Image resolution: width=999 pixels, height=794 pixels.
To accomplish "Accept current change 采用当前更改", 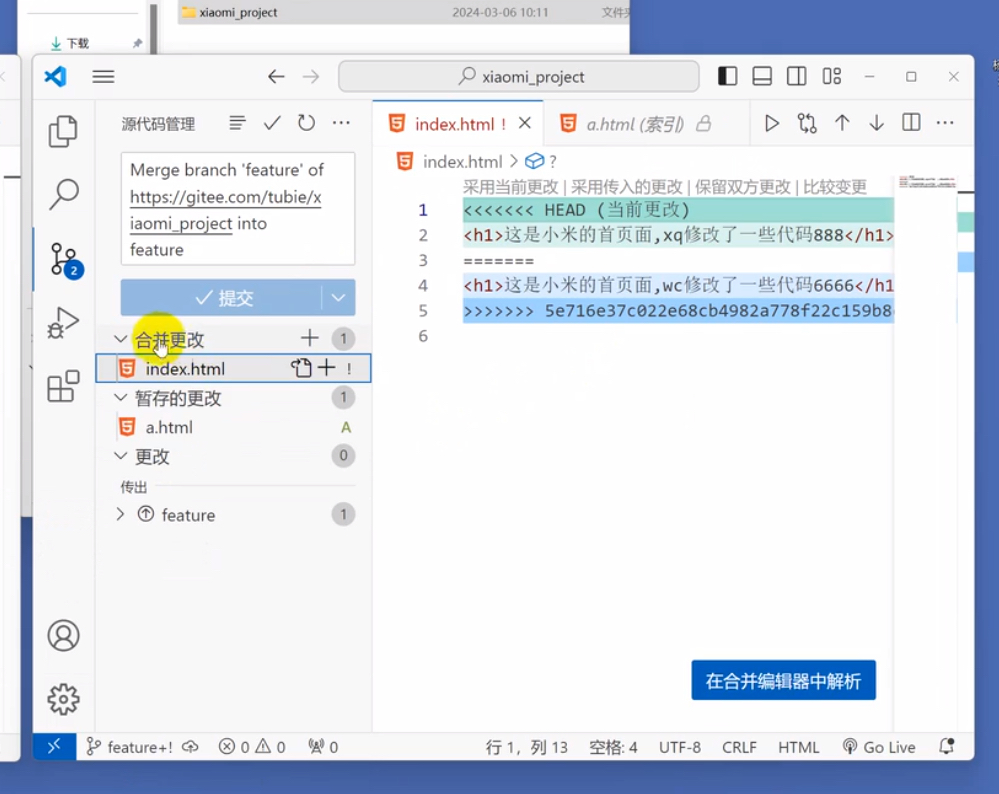I will pos(510,187).
